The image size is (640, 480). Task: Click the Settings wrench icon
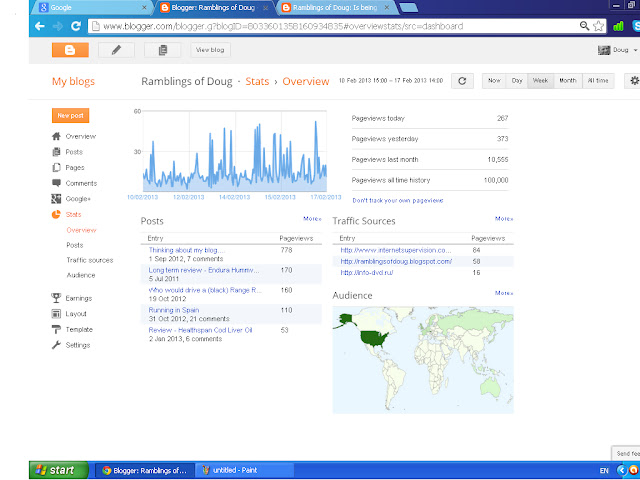(x=56, y=345)
